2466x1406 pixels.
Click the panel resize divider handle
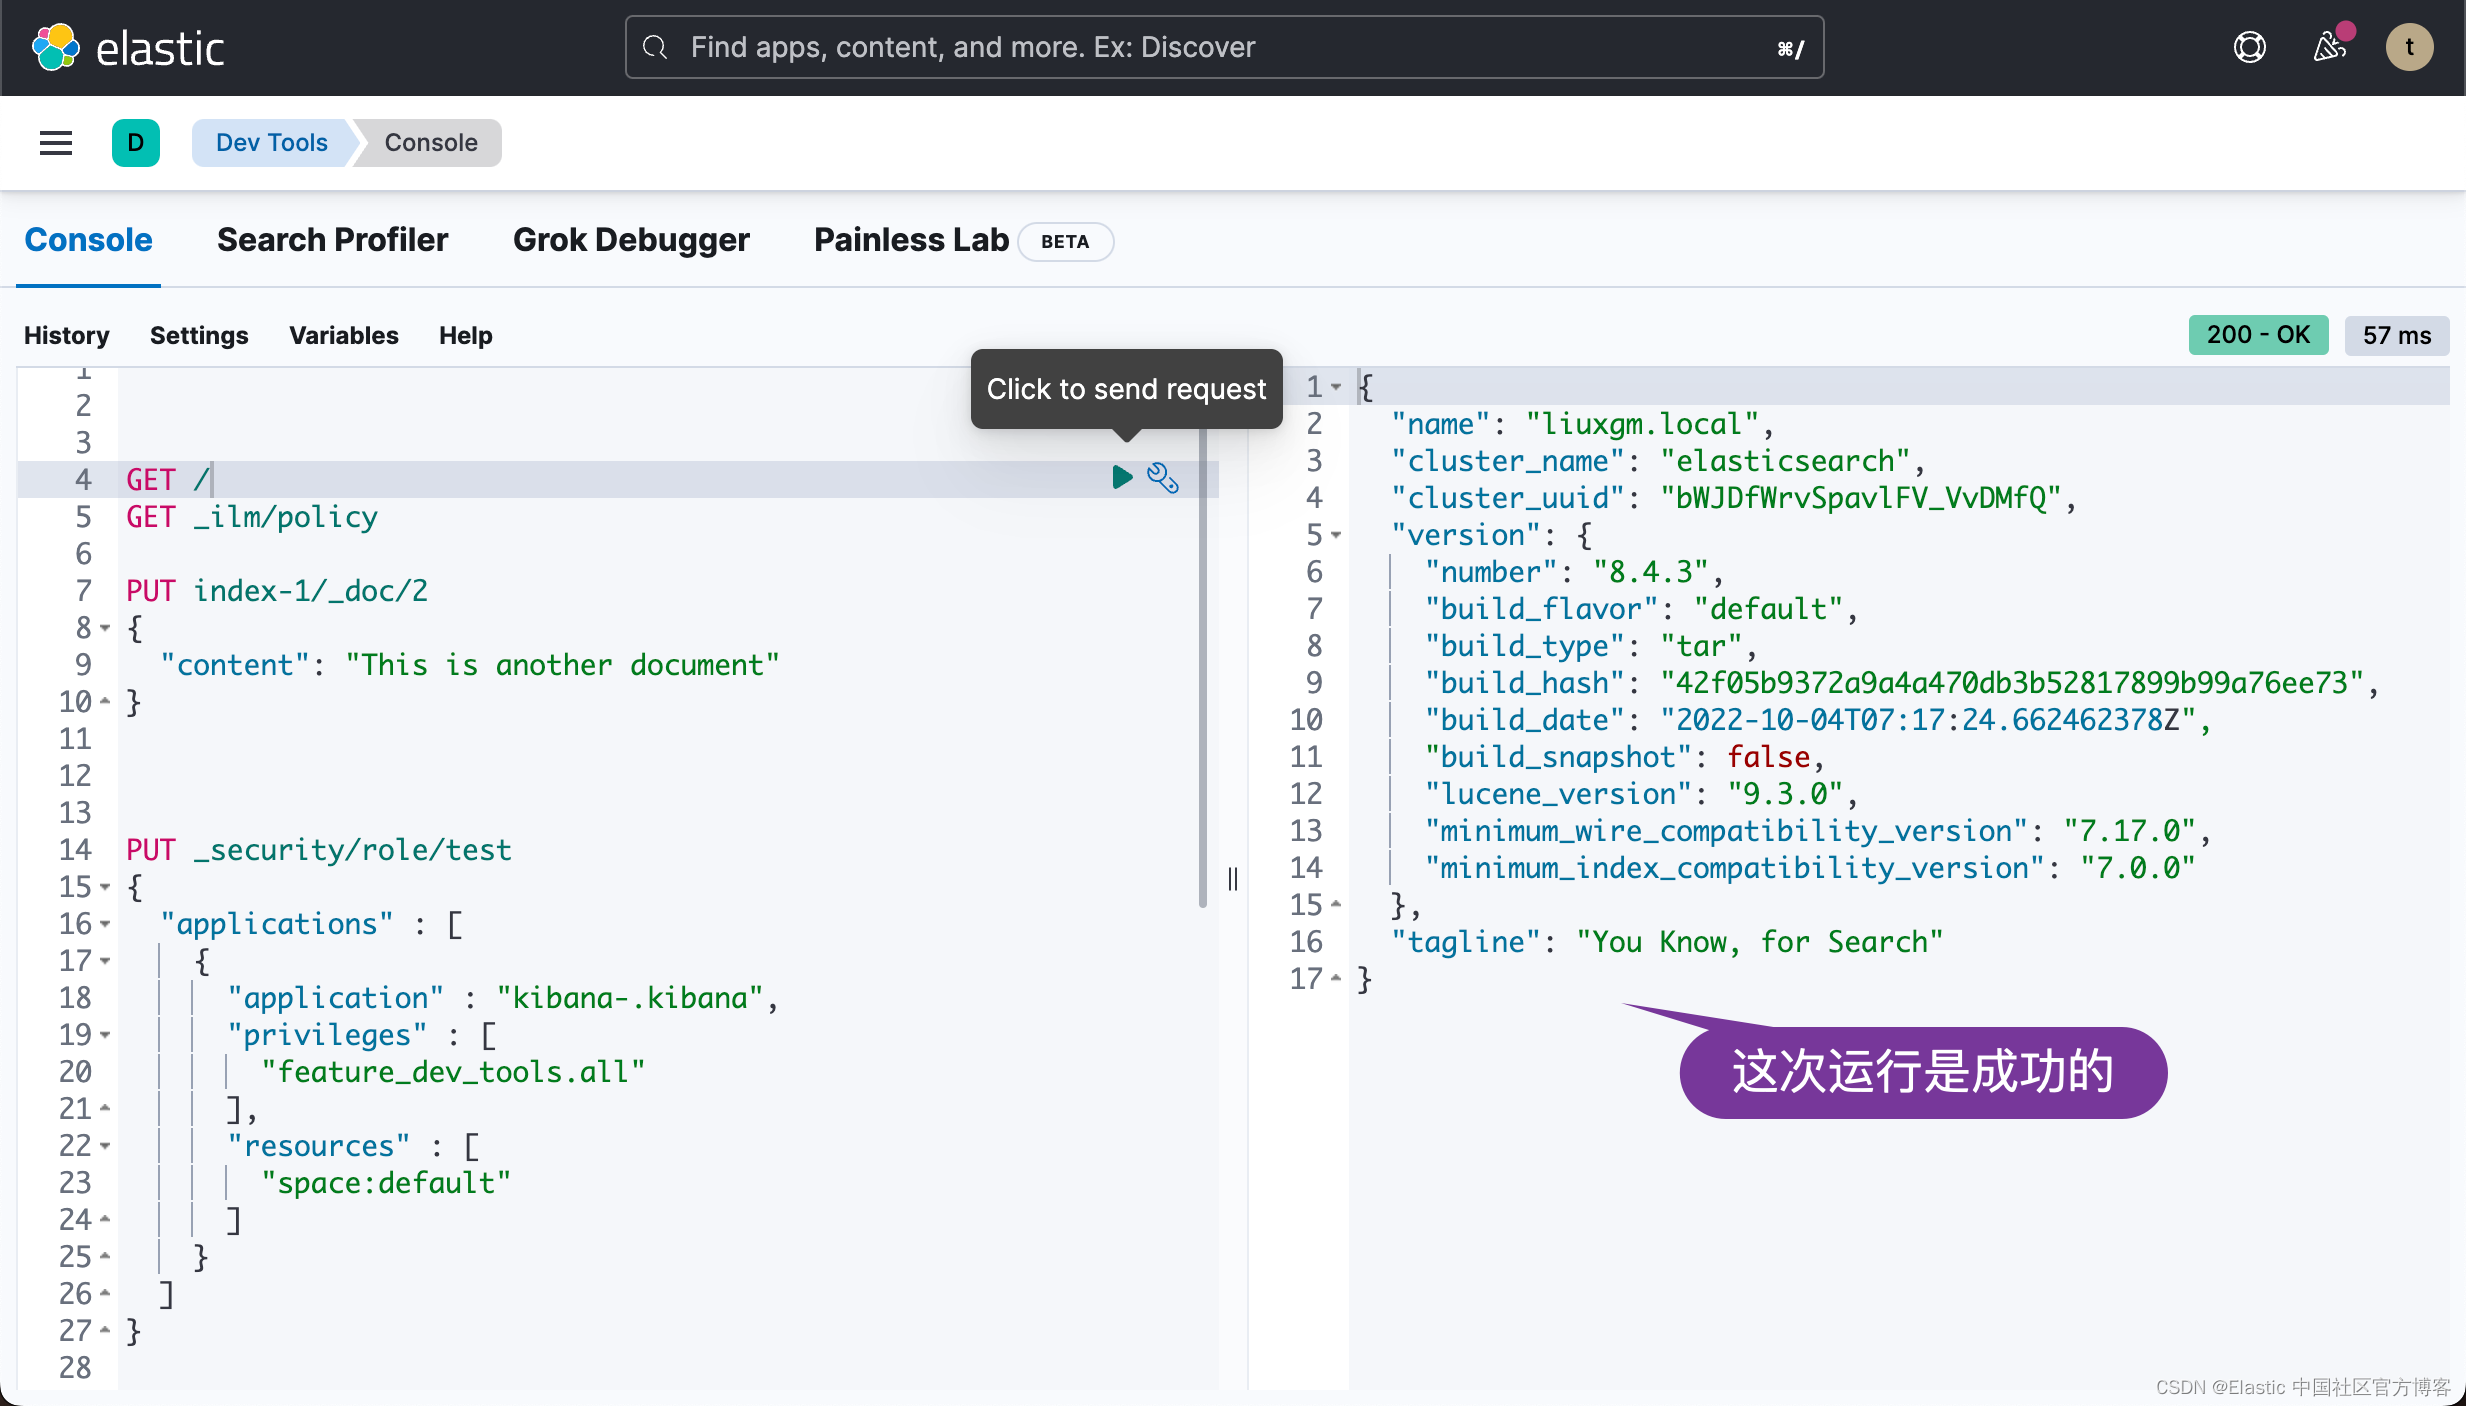click(x=1233, y=878)
